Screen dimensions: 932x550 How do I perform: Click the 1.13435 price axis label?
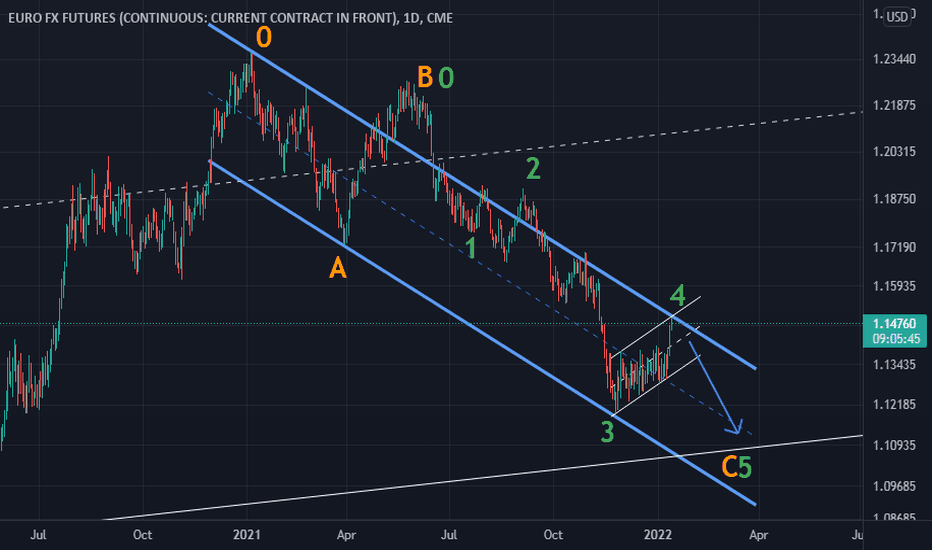pyautogui.click(x=895, y=364)
